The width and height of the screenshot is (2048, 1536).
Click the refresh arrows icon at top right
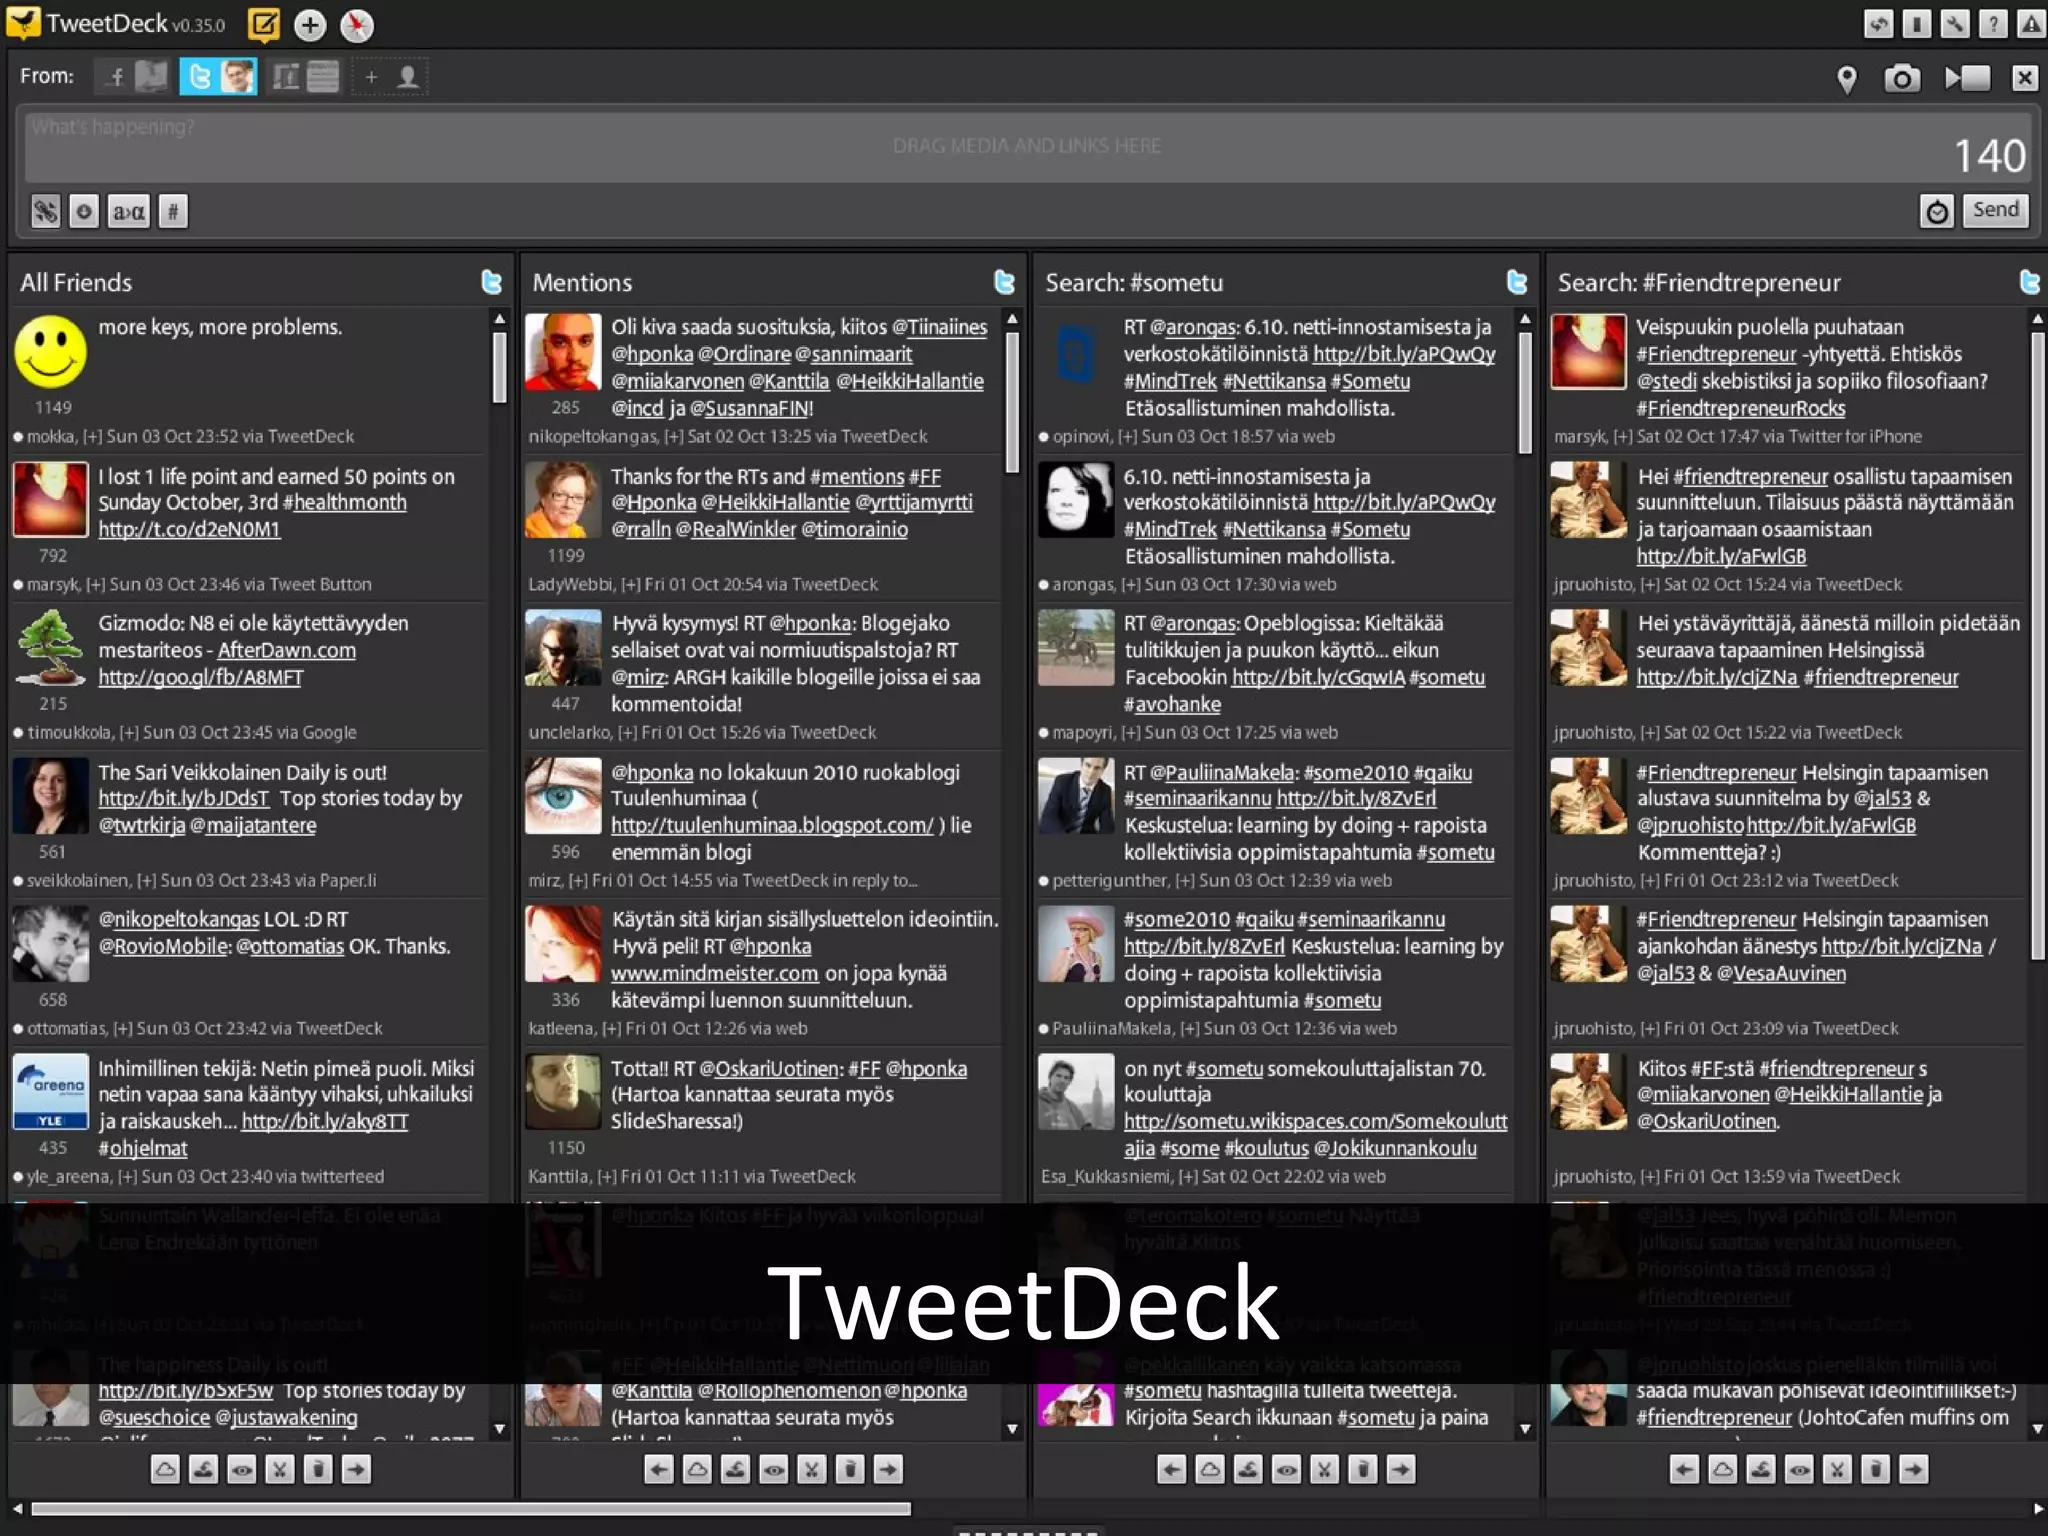coord(1879,23)
